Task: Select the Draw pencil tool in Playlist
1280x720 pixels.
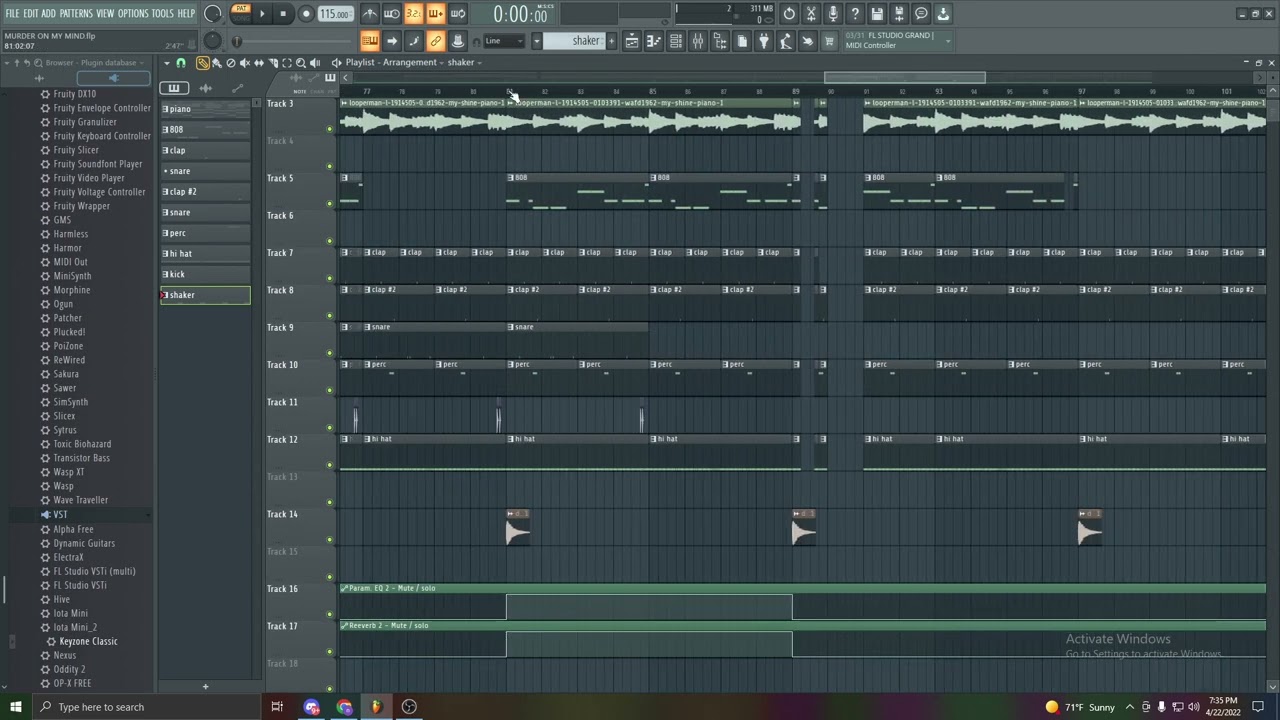Action: pos(203,63)
